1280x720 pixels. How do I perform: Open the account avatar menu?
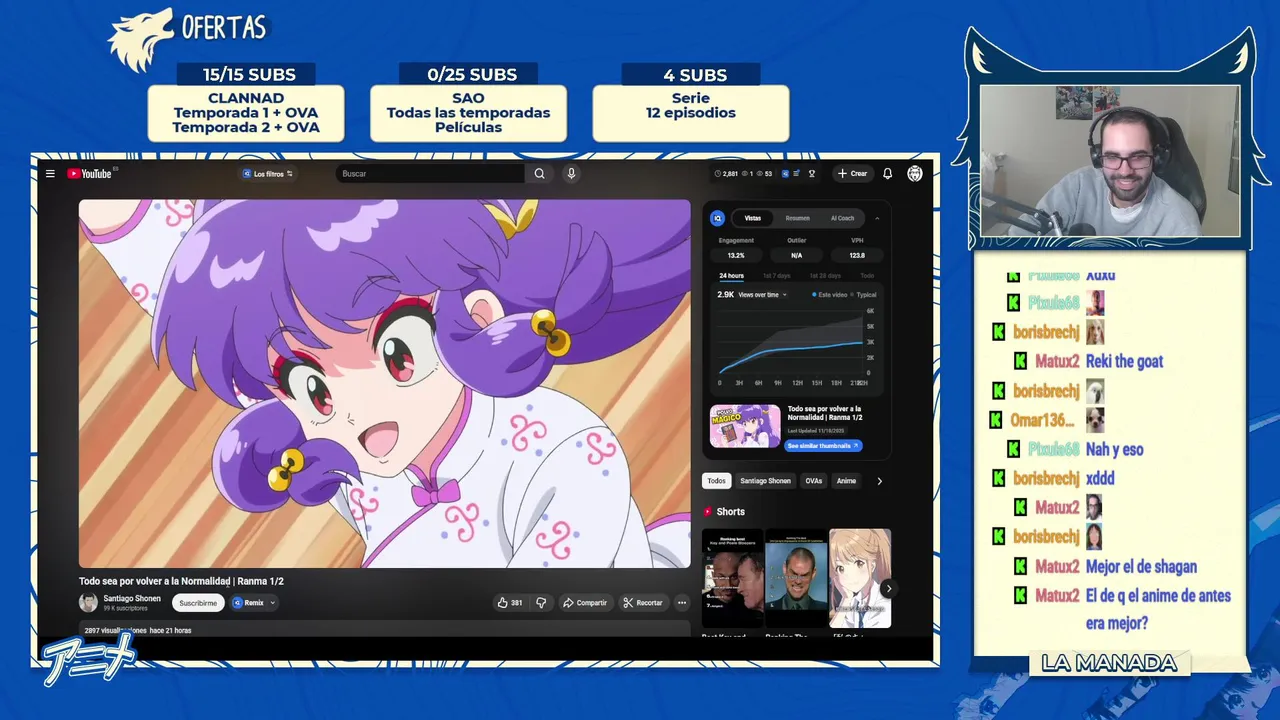click(914, 173)
